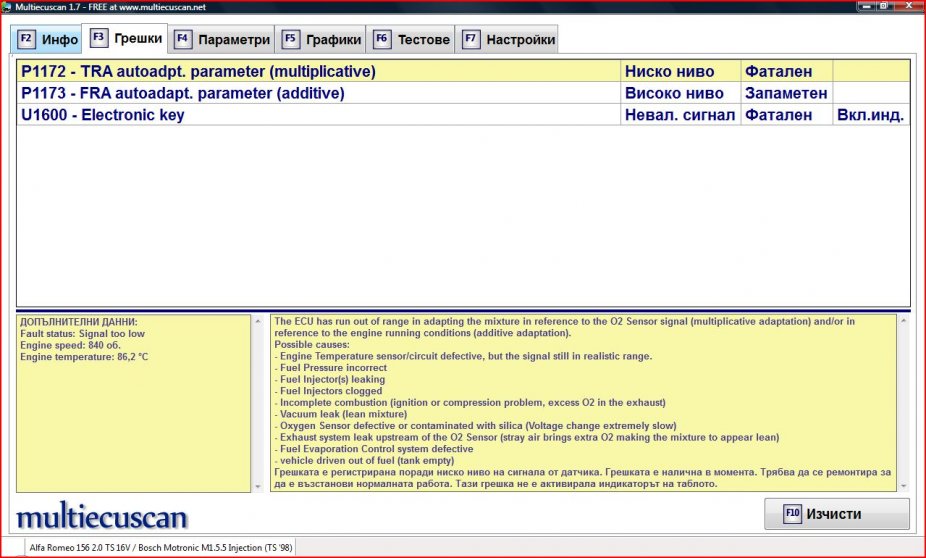
Task: Click the F5 key icon beside Графики
Action: tap(290, 40)
